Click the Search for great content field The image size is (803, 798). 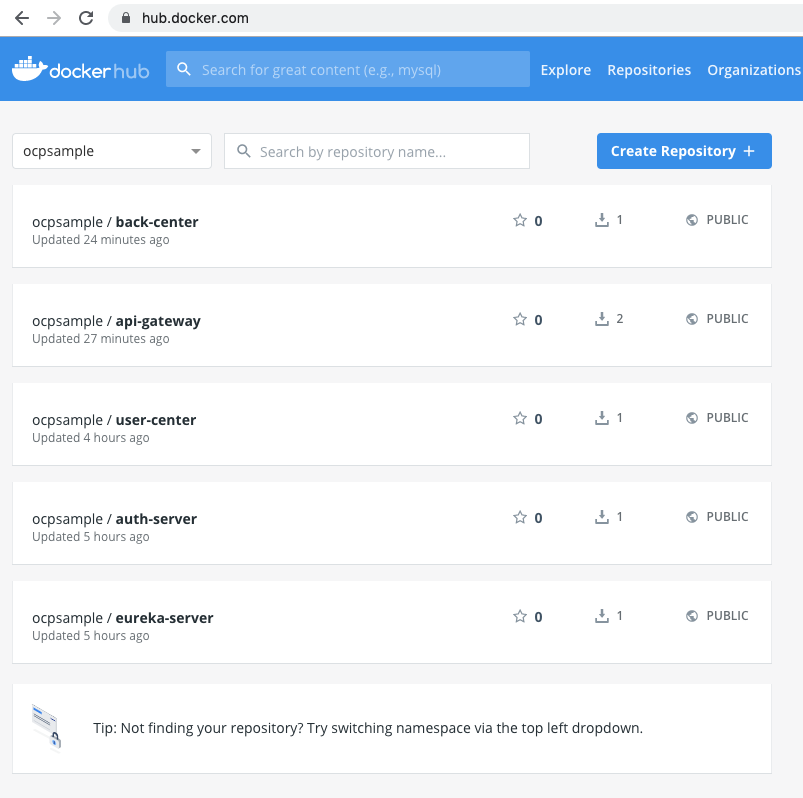click(x=348, y=69)
